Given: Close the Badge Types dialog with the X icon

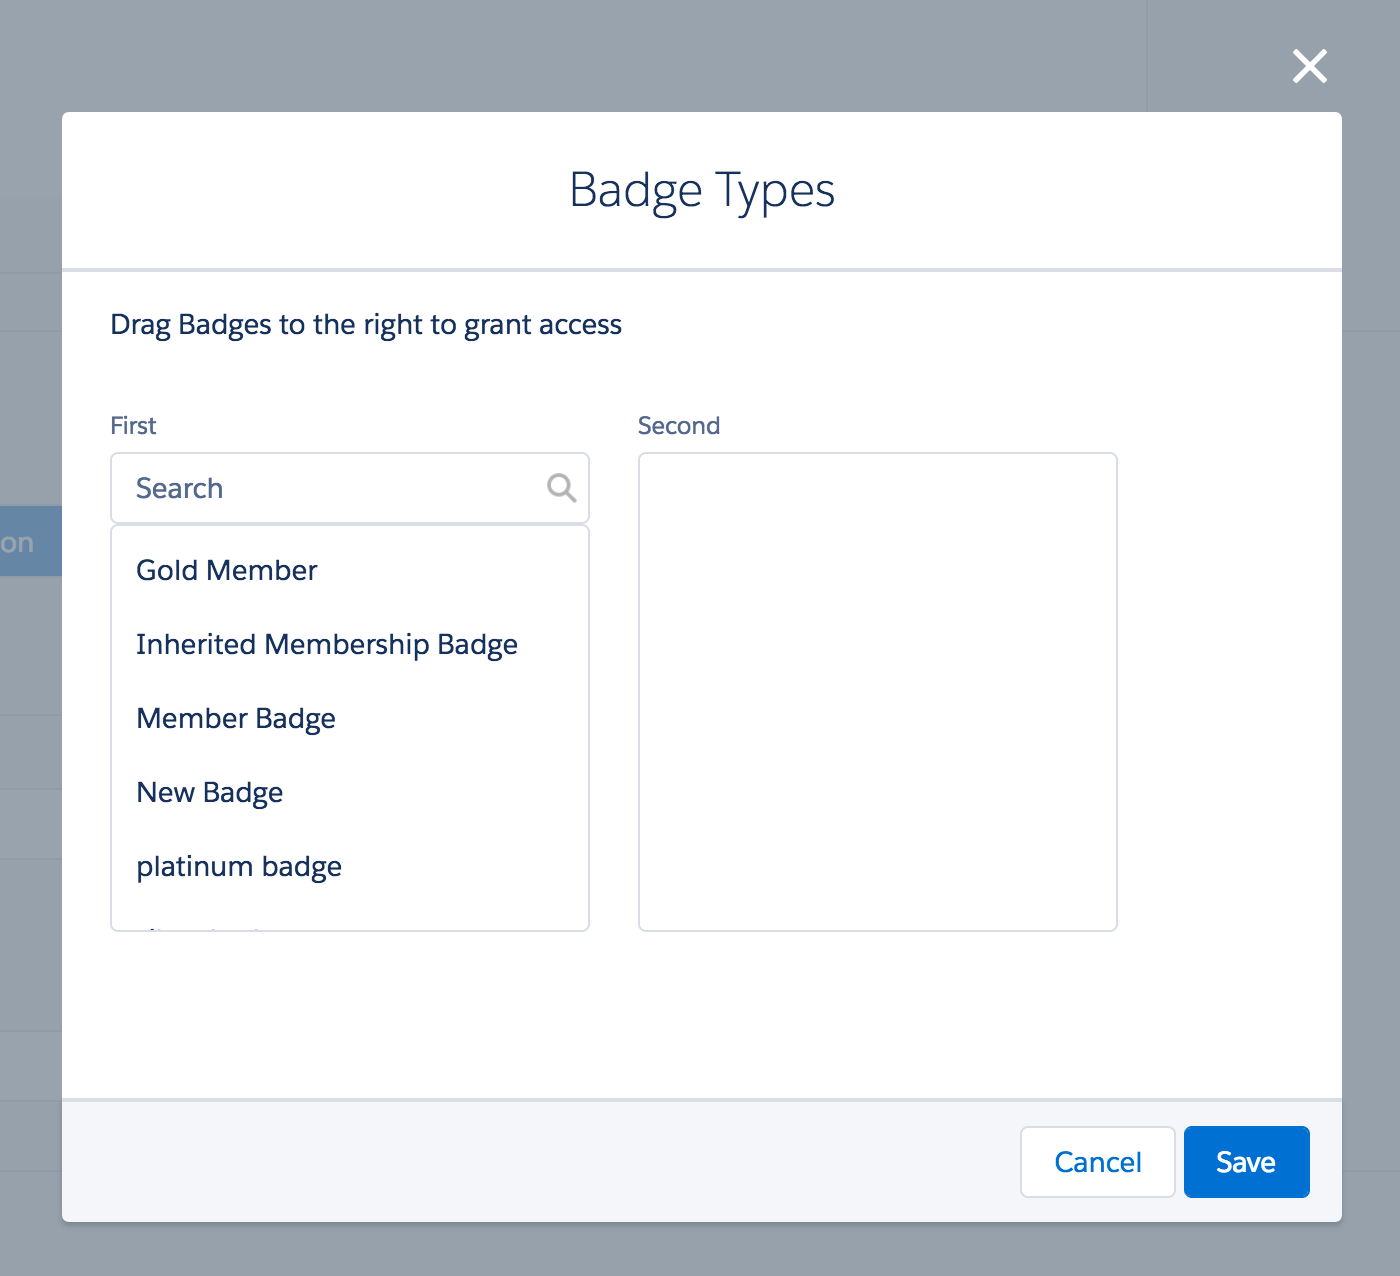Looking at the screenshot, I should (1309, 67).
